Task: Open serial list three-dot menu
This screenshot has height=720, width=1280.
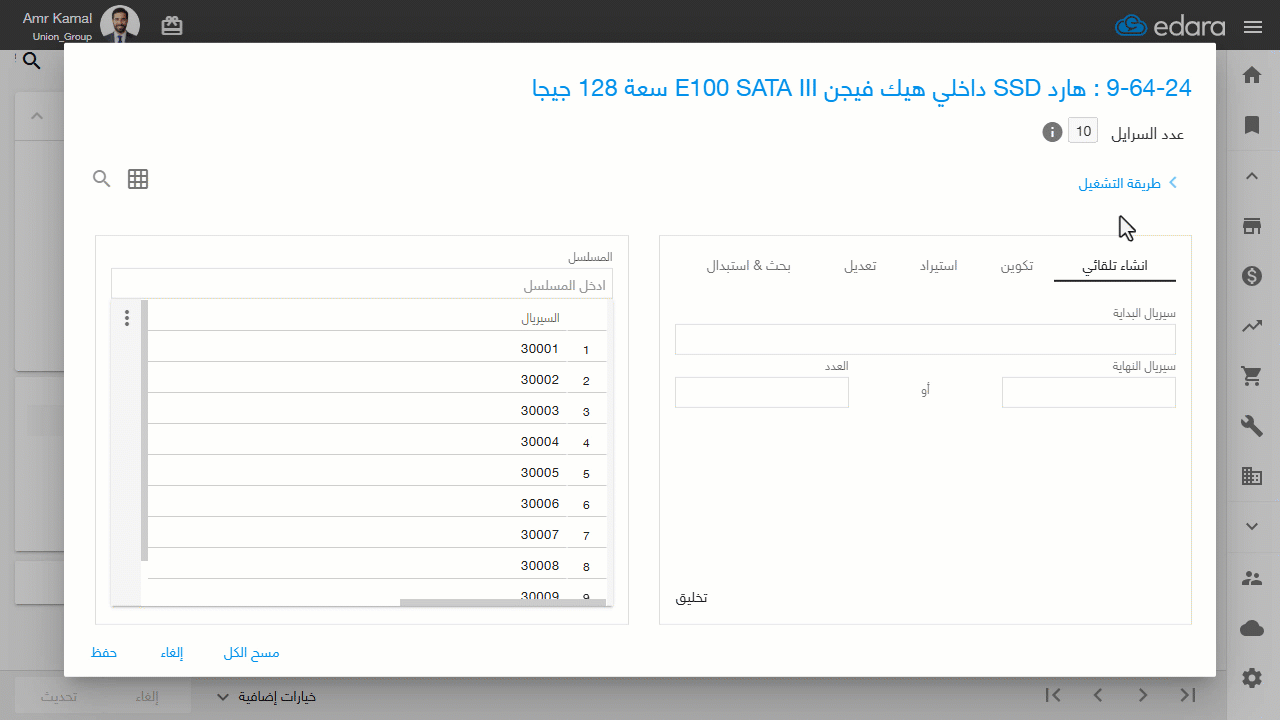Action: [x=127, y=318]
